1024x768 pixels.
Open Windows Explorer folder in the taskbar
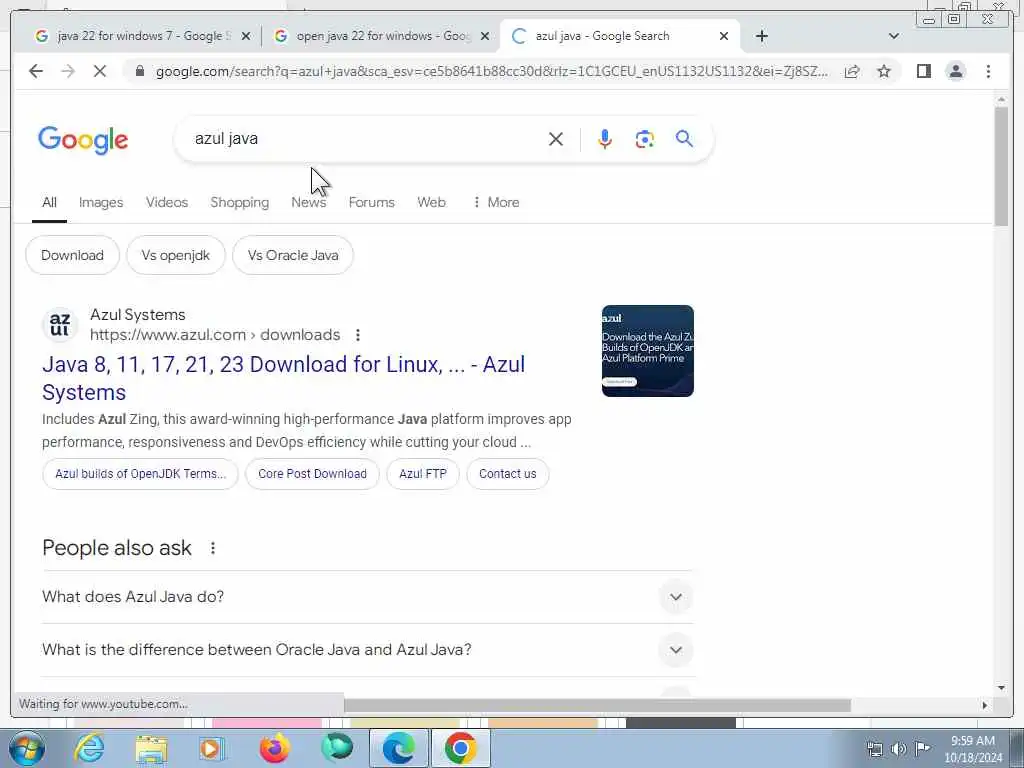(152, 748)
